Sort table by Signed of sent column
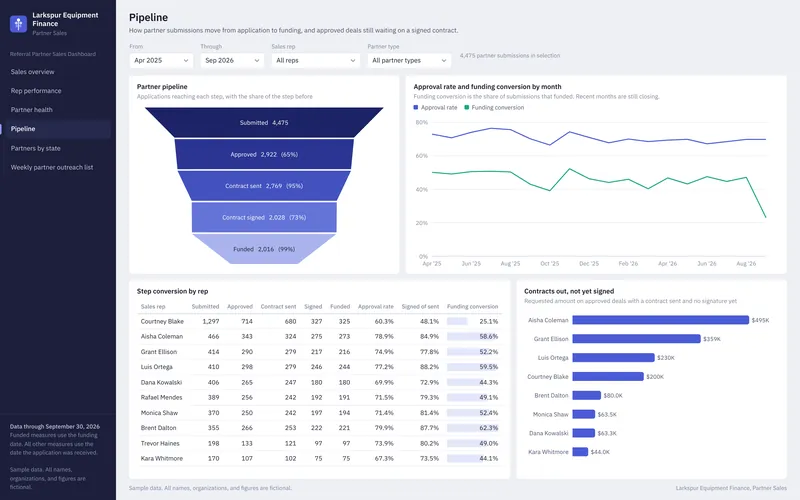 coord(420,307)
